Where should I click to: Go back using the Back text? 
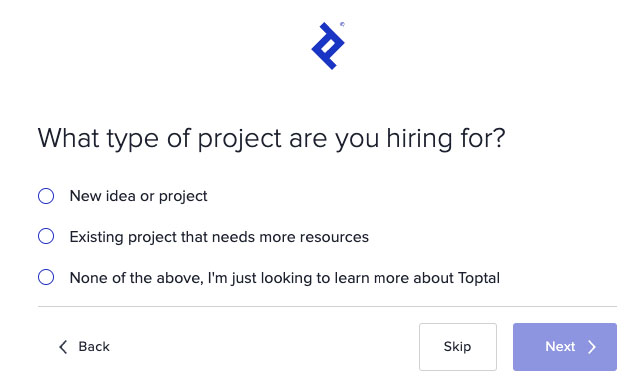94,347
